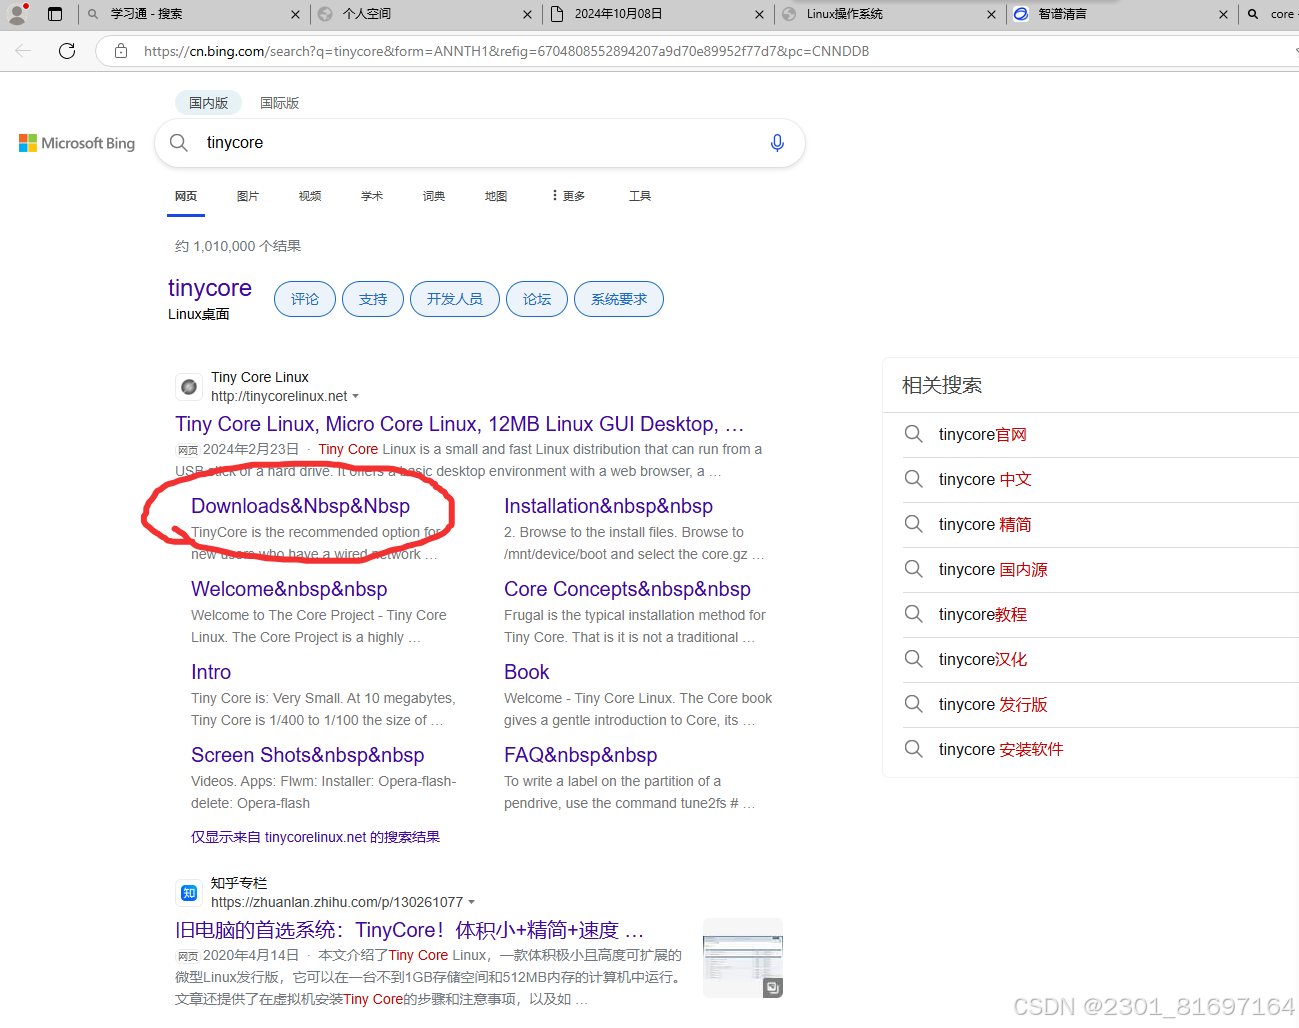The image size is (1299, 1028).
Task: Close the 学习通 - 搜索 tab
Action: [295, 14]
